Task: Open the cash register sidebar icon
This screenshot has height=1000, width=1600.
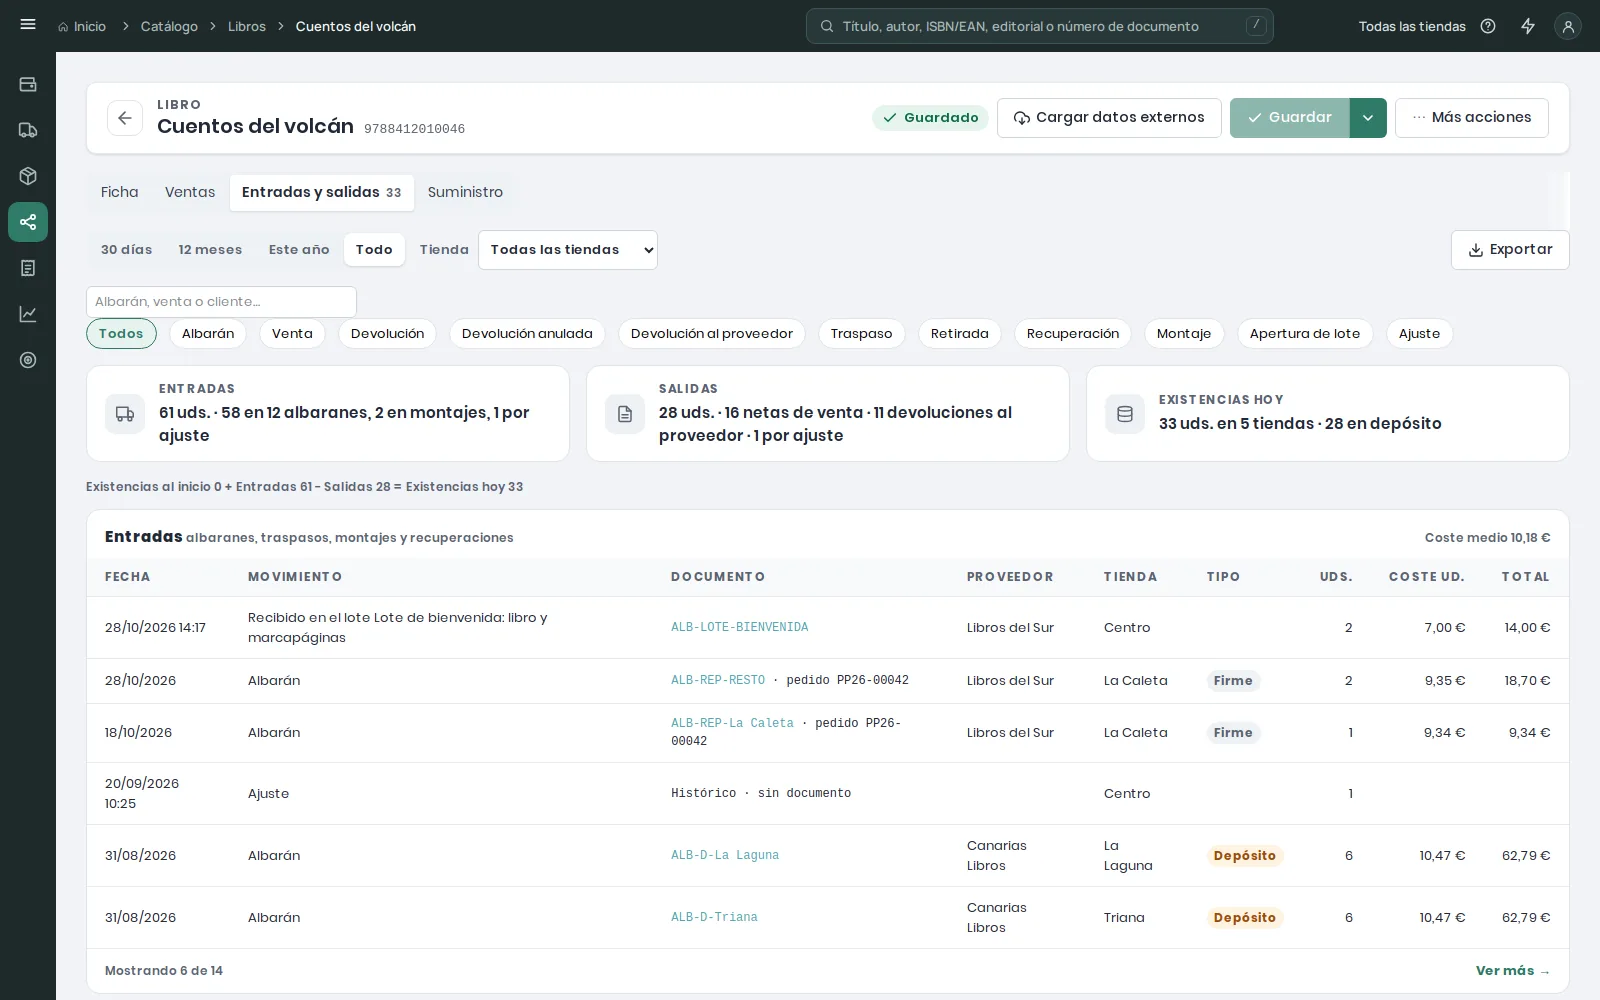Action: pyautogui.click(x=28, y=84)
